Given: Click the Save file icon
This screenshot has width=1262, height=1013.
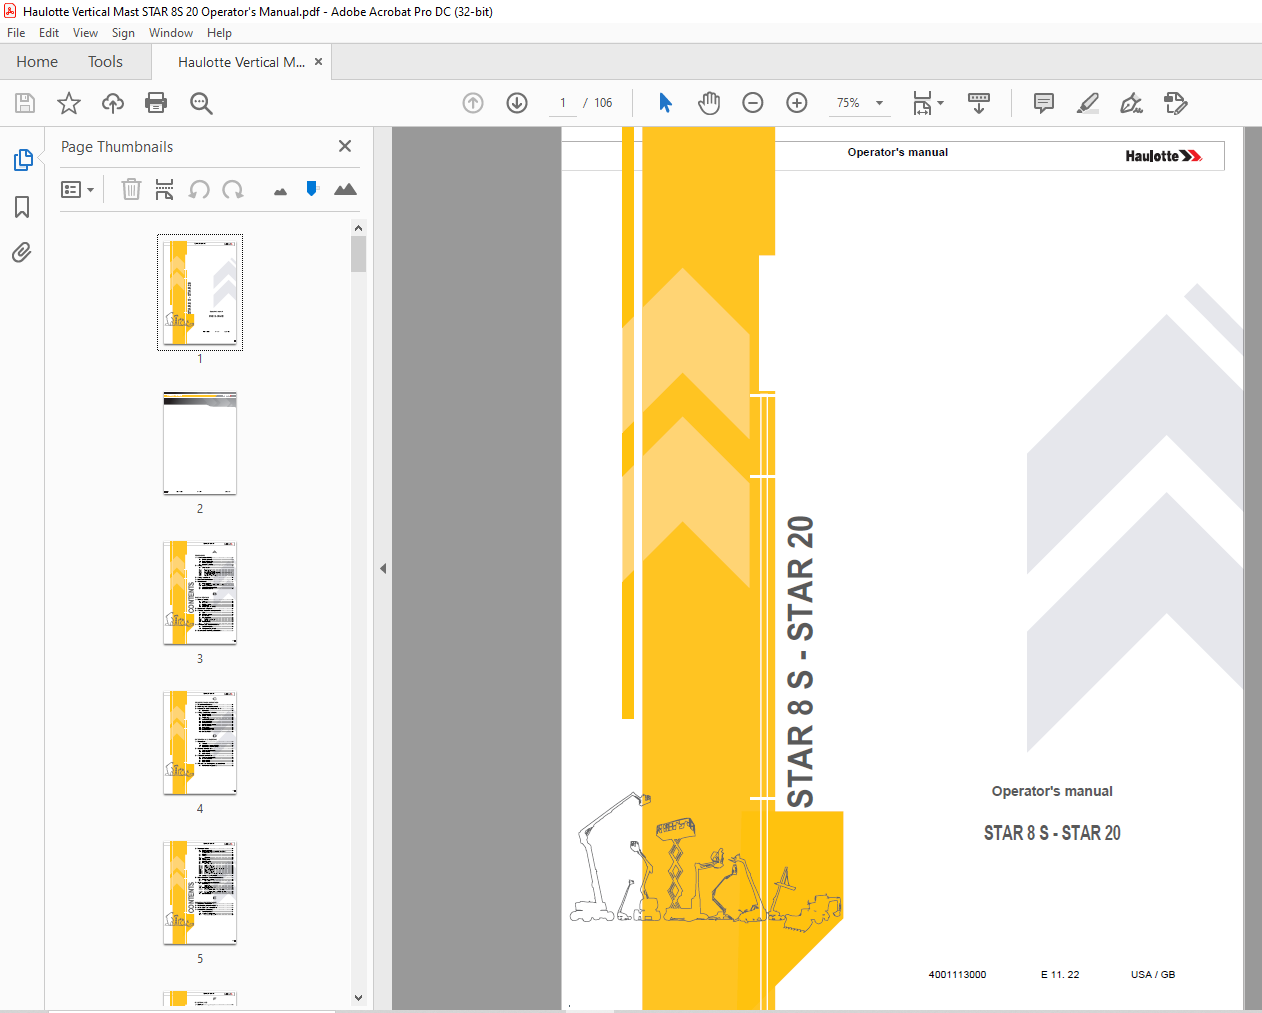Looking at the screenshot, I should pyautogui.click(x=25, y=103).
